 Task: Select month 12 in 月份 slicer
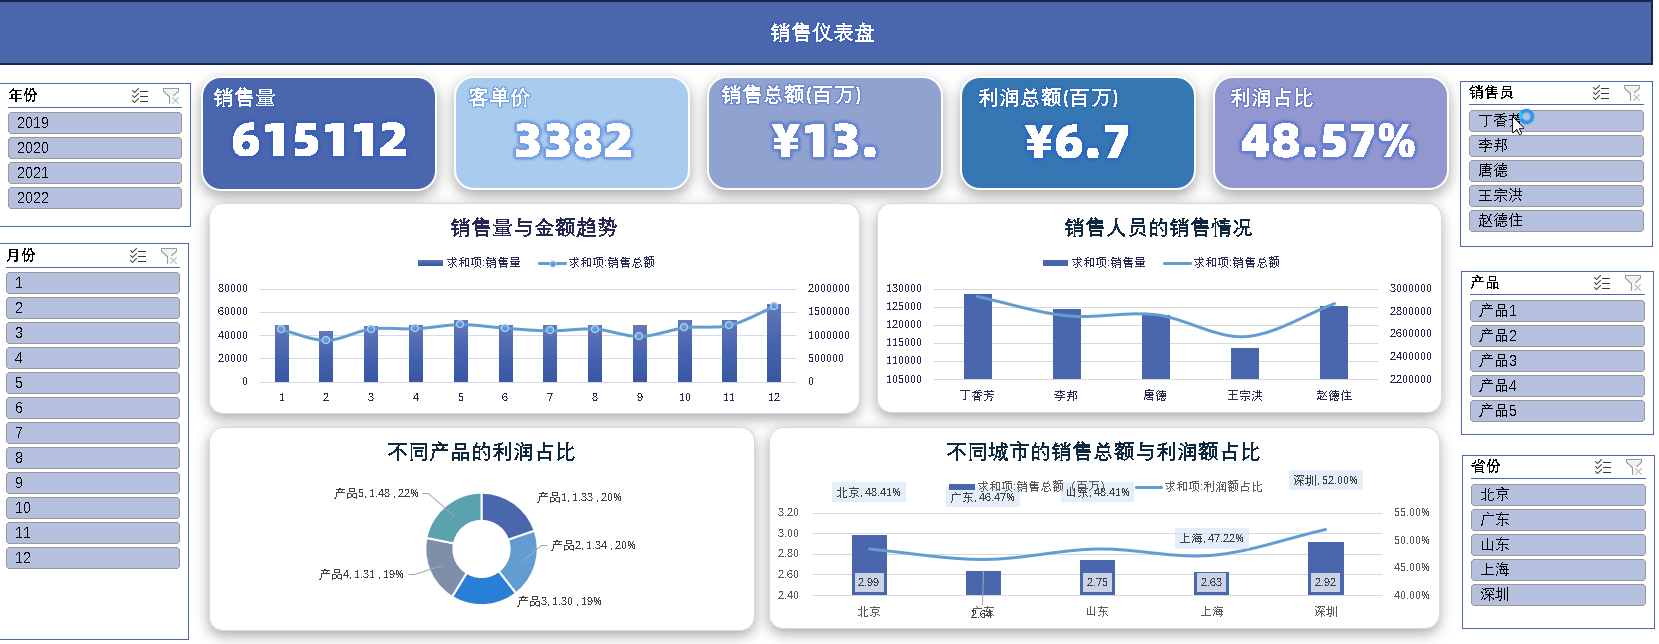(x=93, y=558)
